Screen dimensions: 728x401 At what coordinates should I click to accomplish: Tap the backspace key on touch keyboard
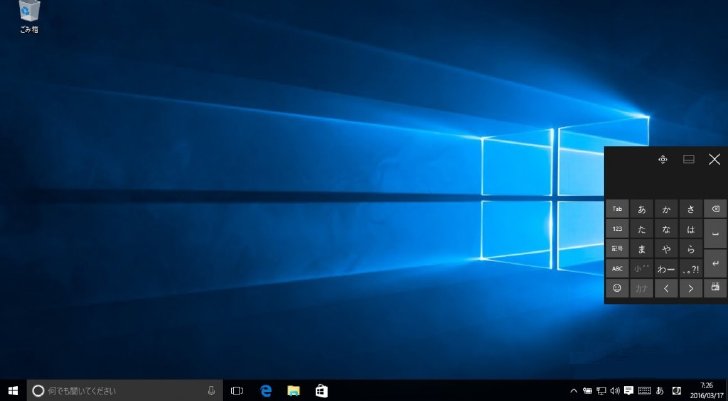715,209
